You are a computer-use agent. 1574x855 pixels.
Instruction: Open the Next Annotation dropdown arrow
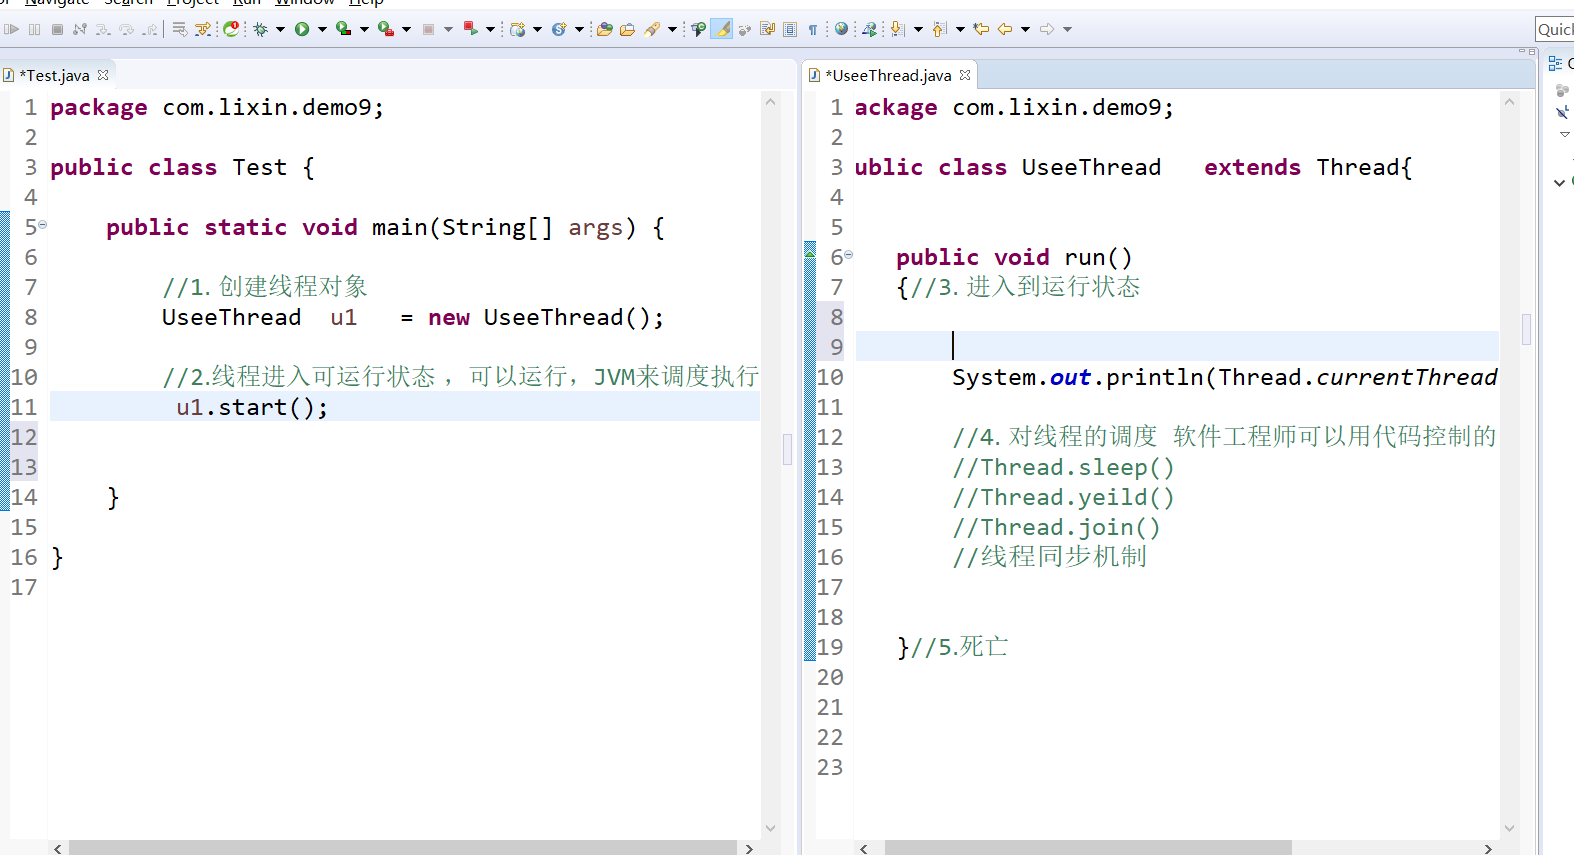918,29
